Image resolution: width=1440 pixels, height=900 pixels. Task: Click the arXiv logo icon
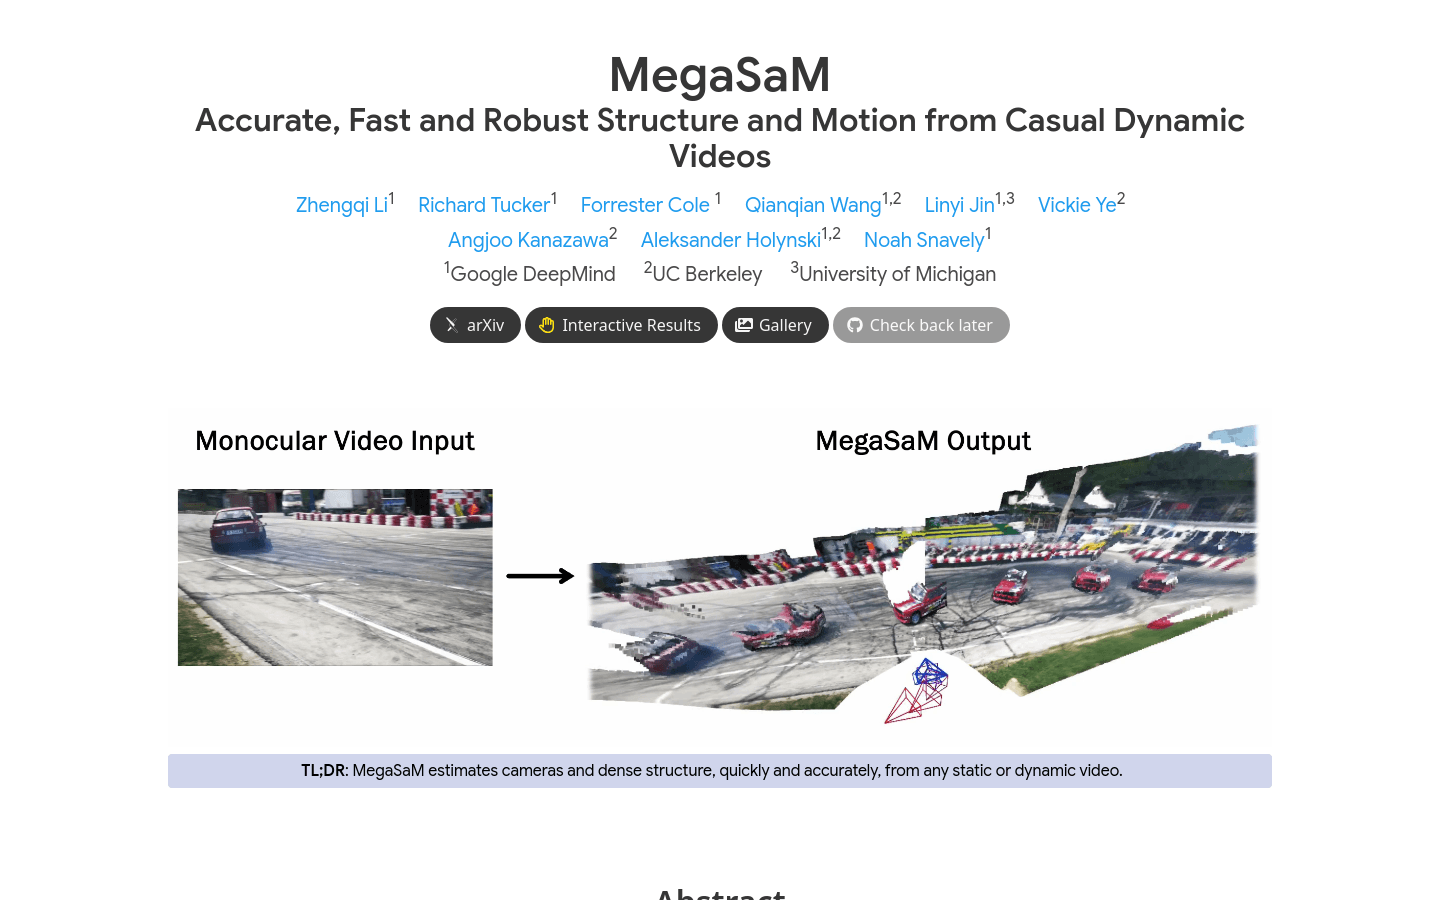pos(452,325)
